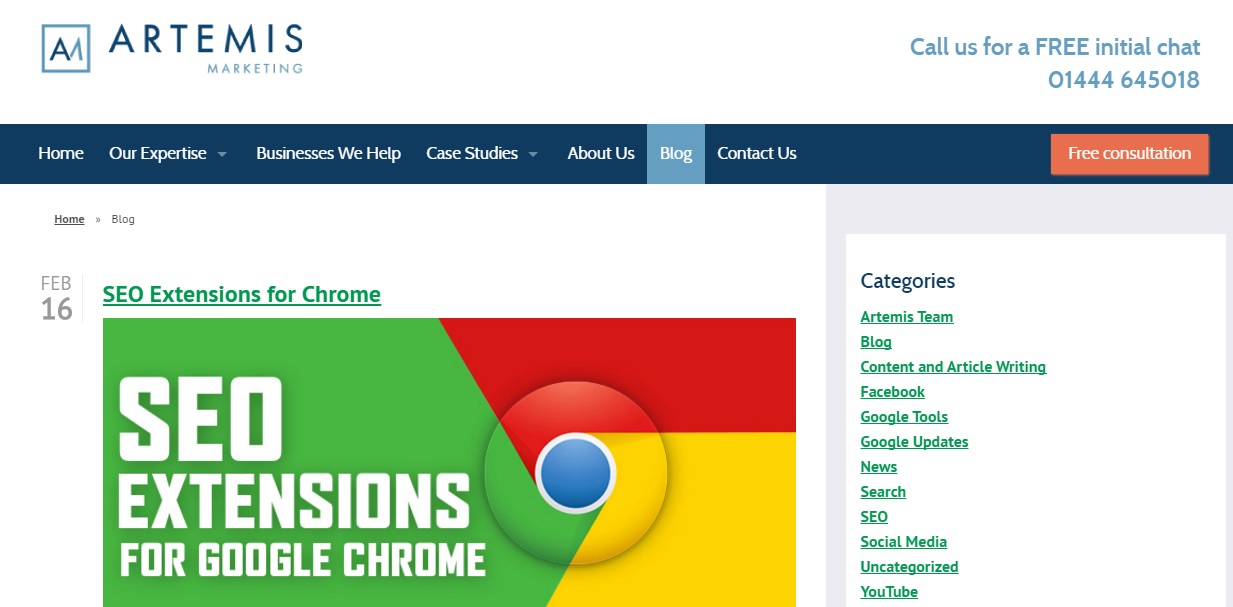Click the Free consultation button
1233x607 pixels.
(1130, 154)
